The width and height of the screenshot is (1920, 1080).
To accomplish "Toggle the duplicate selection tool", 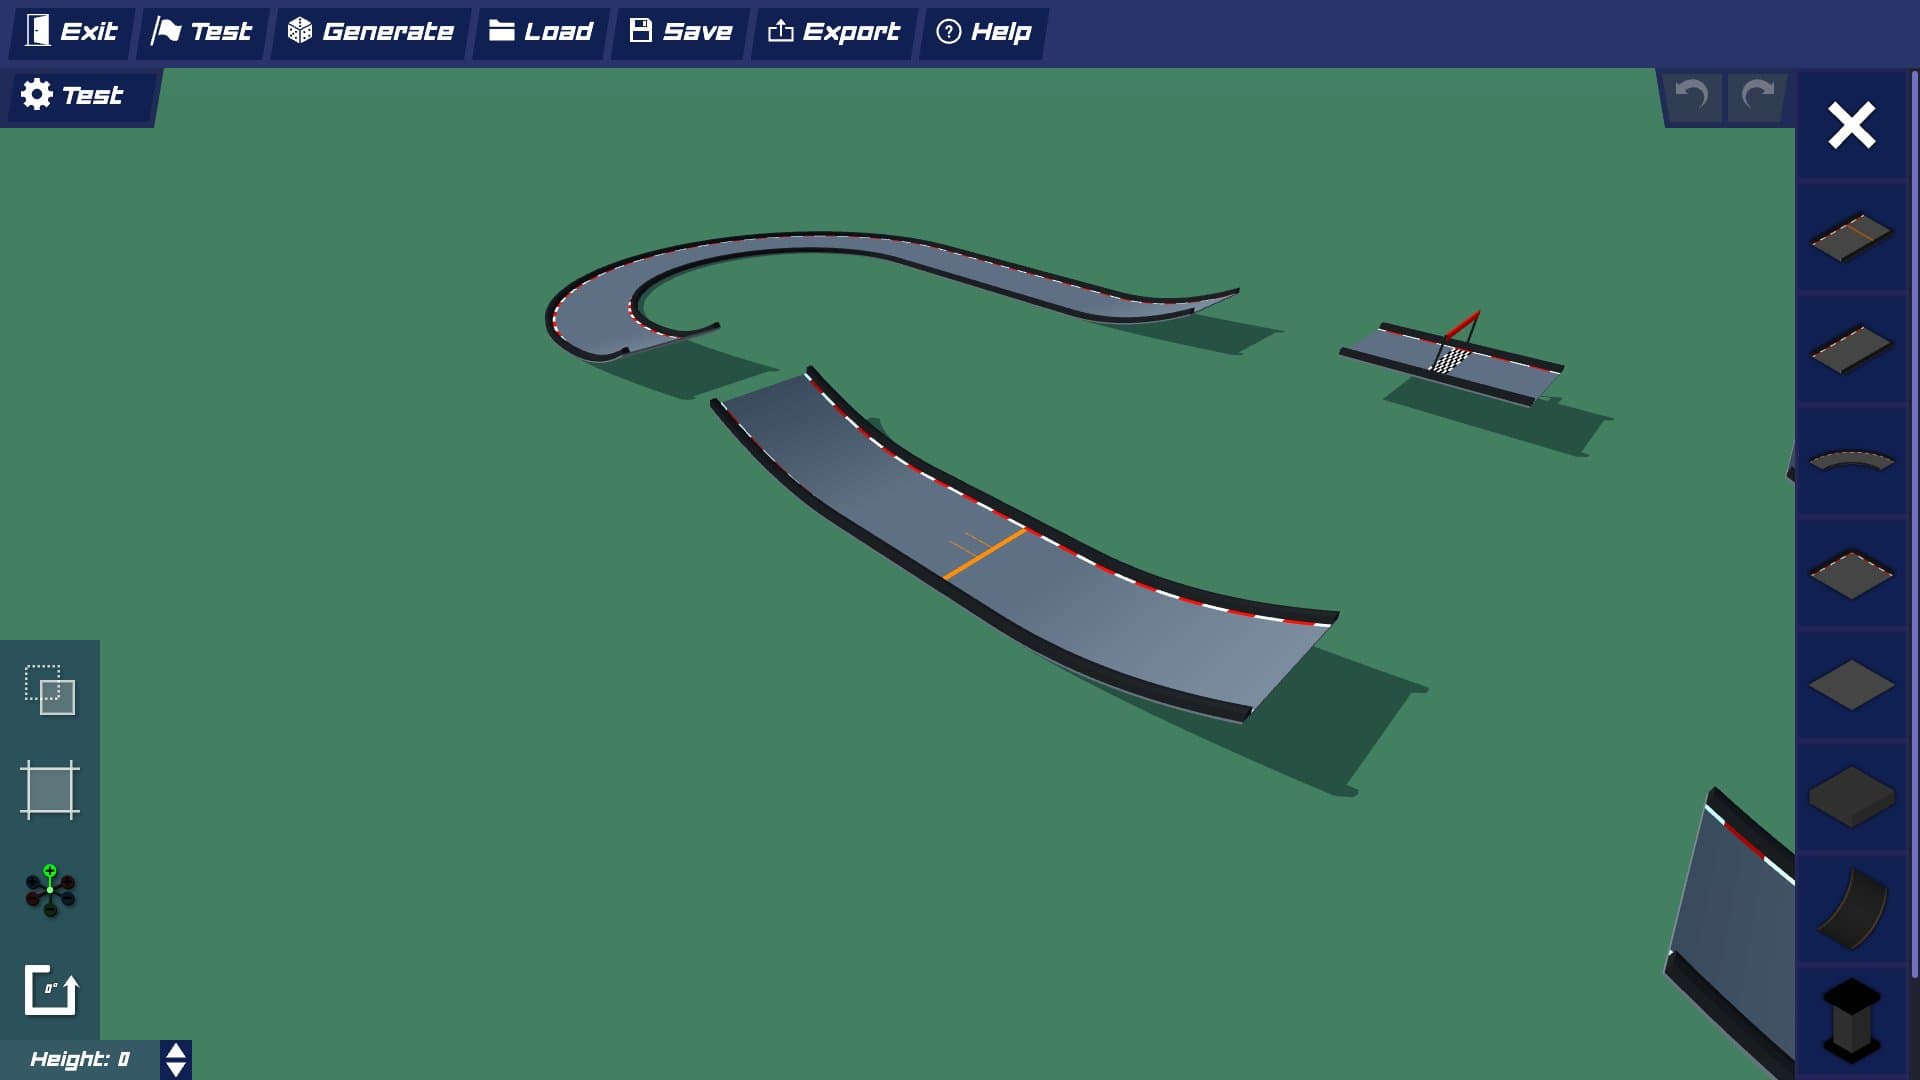I will click(50, 690).
